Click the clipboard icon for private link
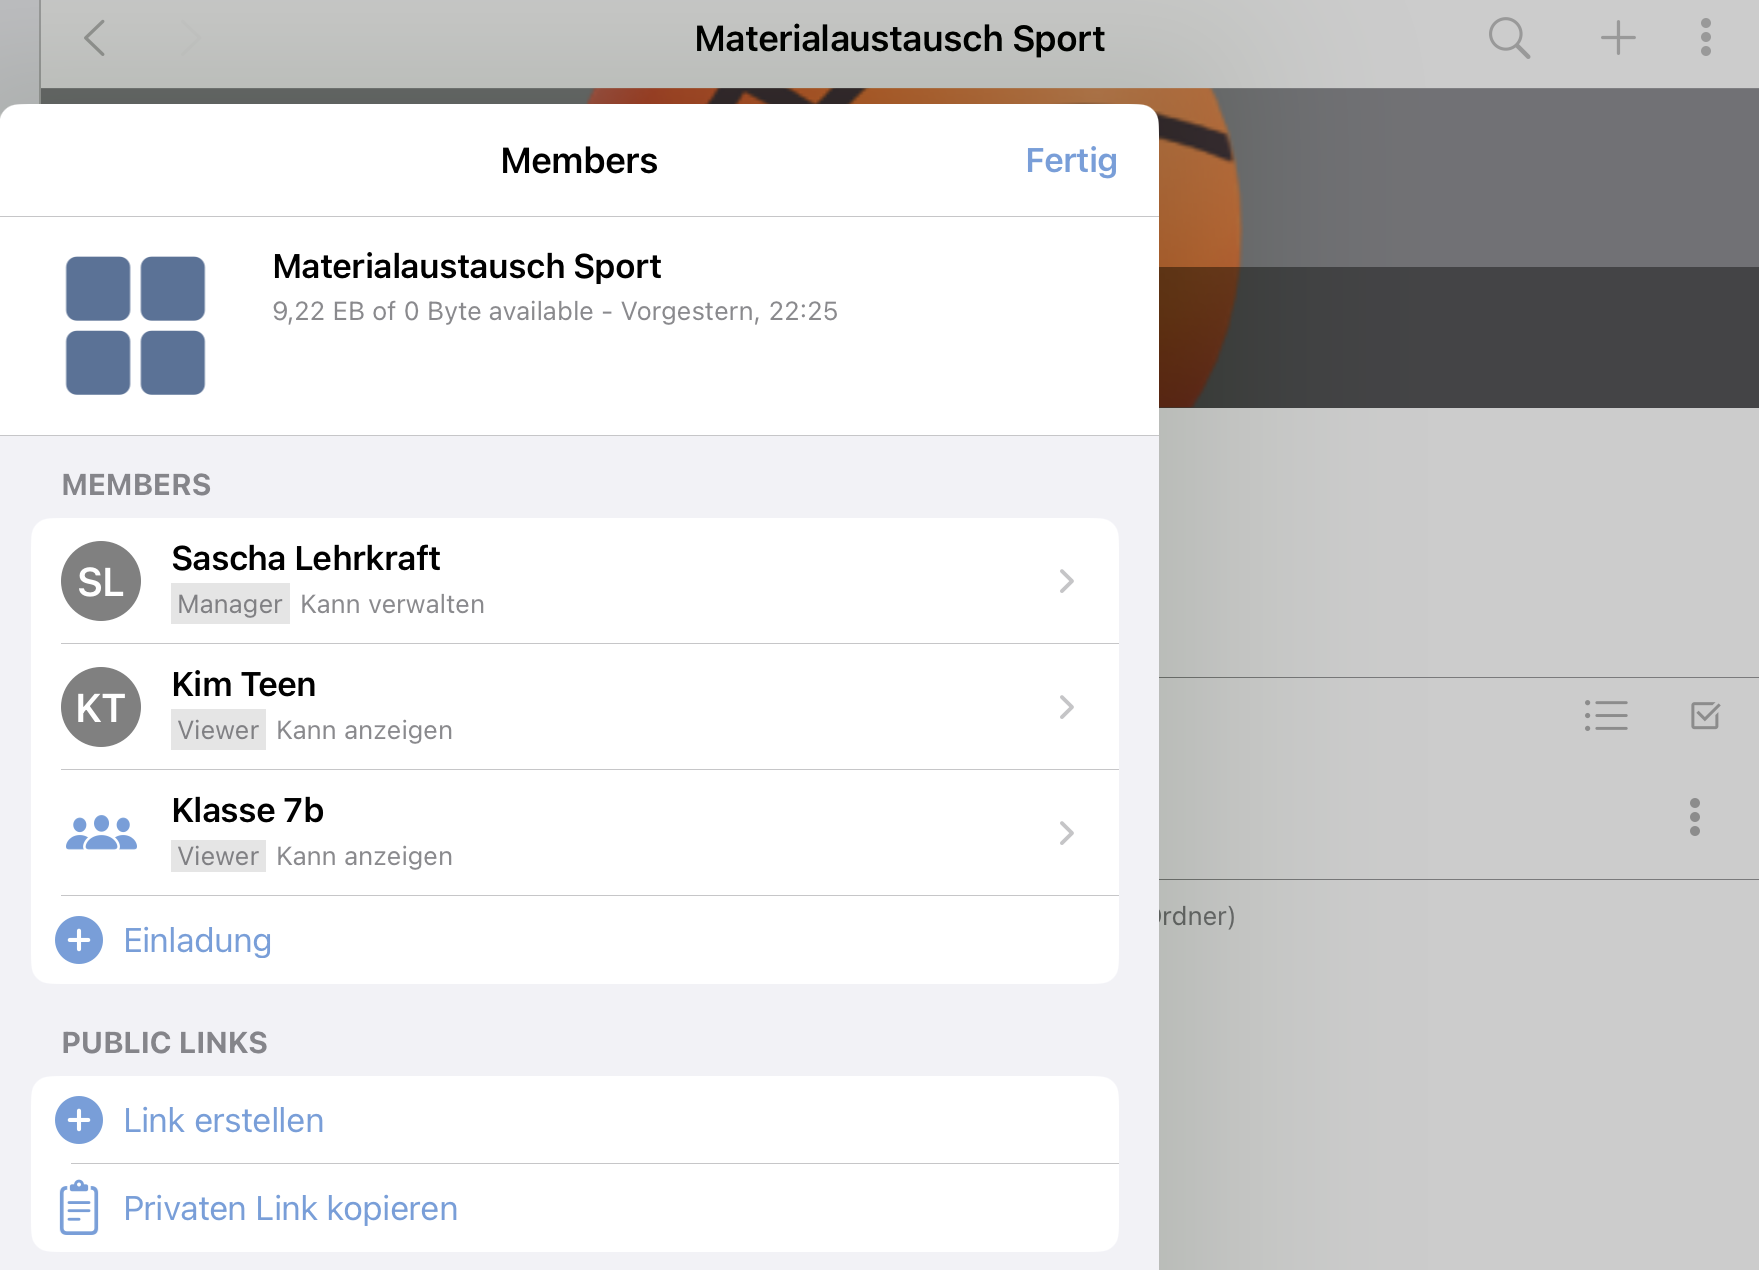The height and width of the screenshot is (1270, 1759). (x=79, y=1208)
